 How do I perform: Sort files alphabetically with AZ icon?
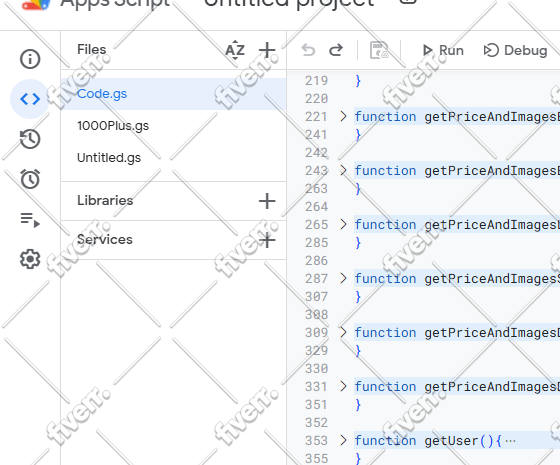coord(235,50)
